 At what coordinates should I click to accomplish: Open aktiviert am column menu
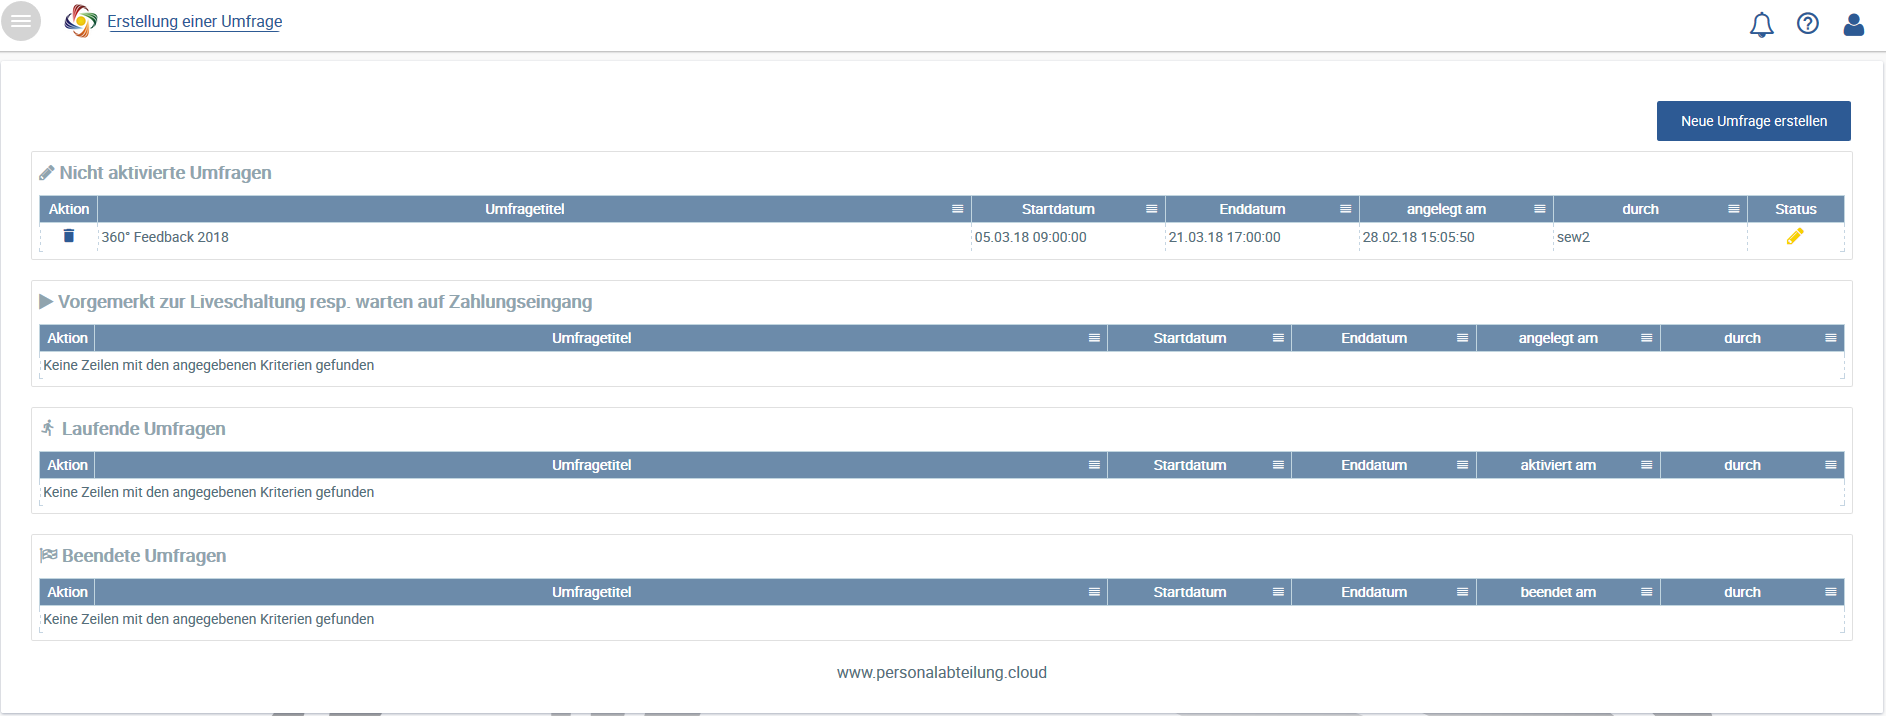click(1646, 465)
